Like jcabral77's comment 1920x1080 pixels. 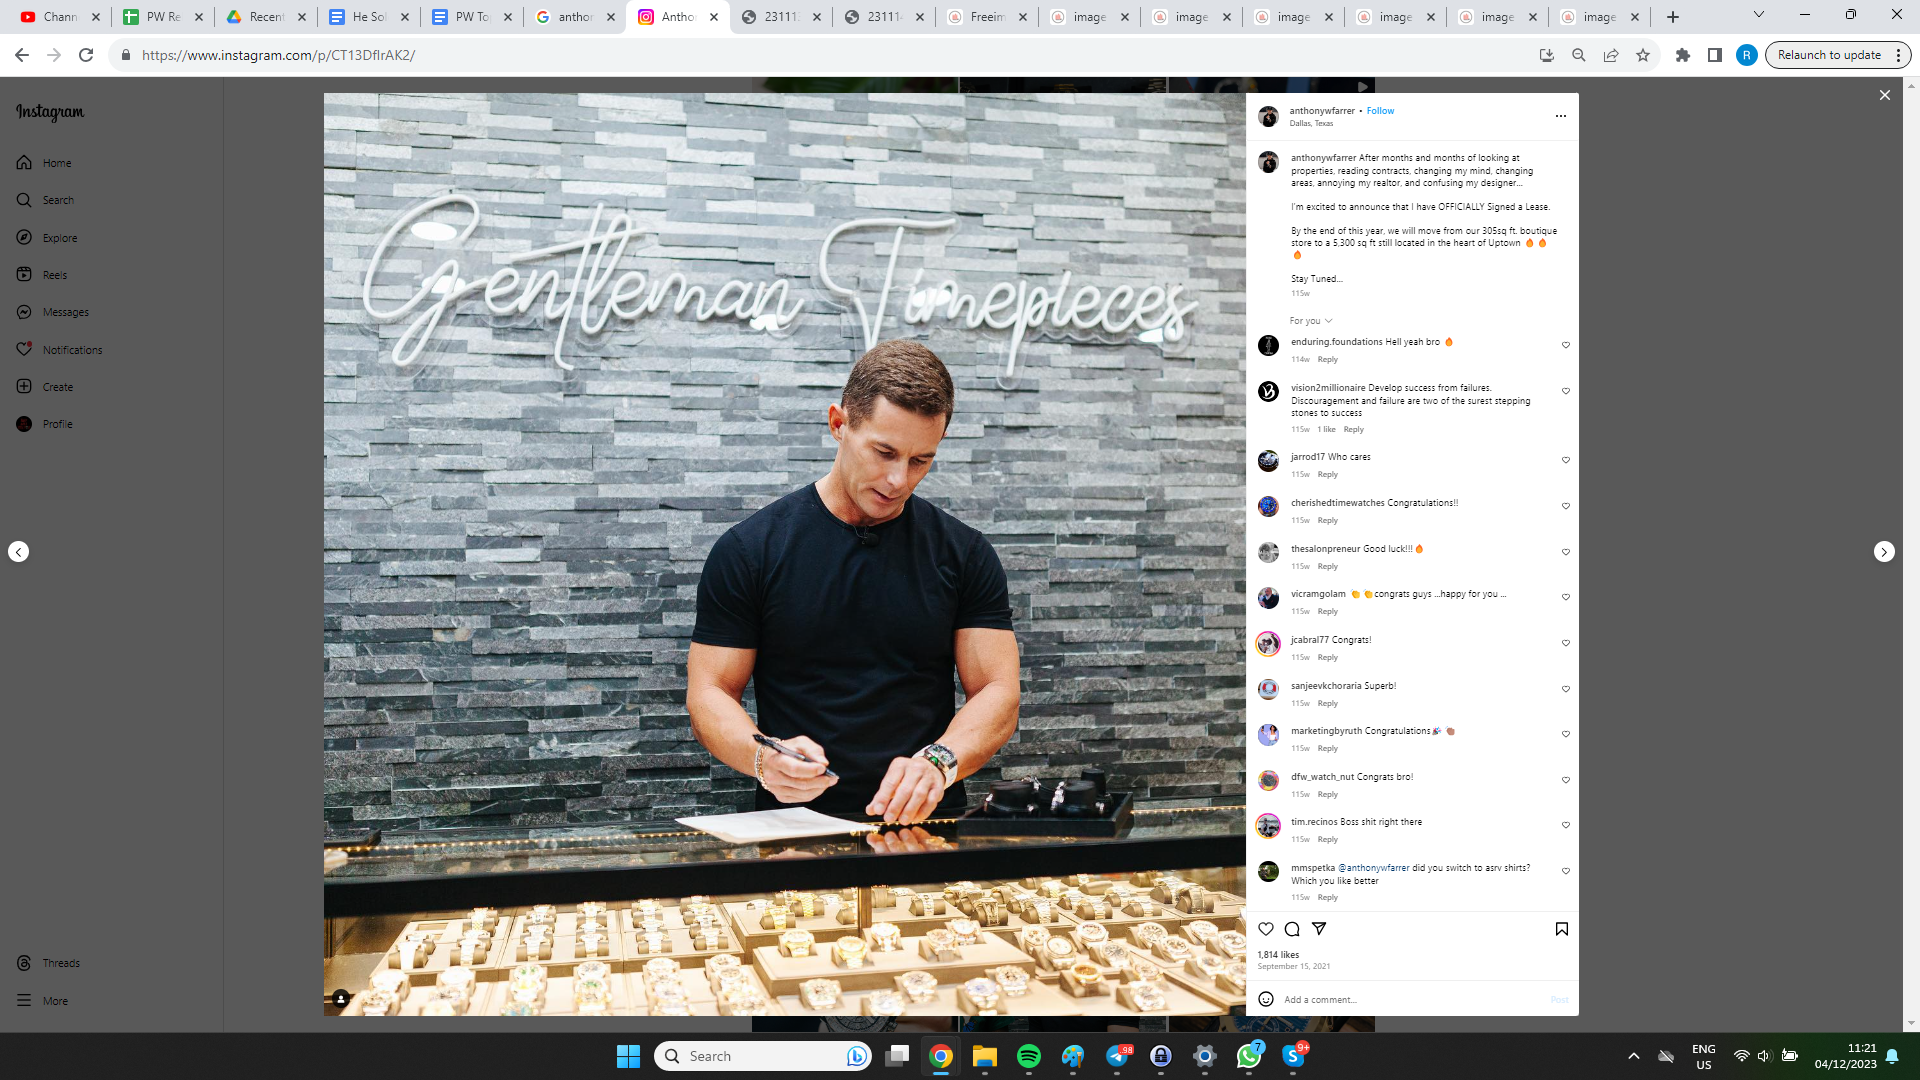[x=1566, y=643]
